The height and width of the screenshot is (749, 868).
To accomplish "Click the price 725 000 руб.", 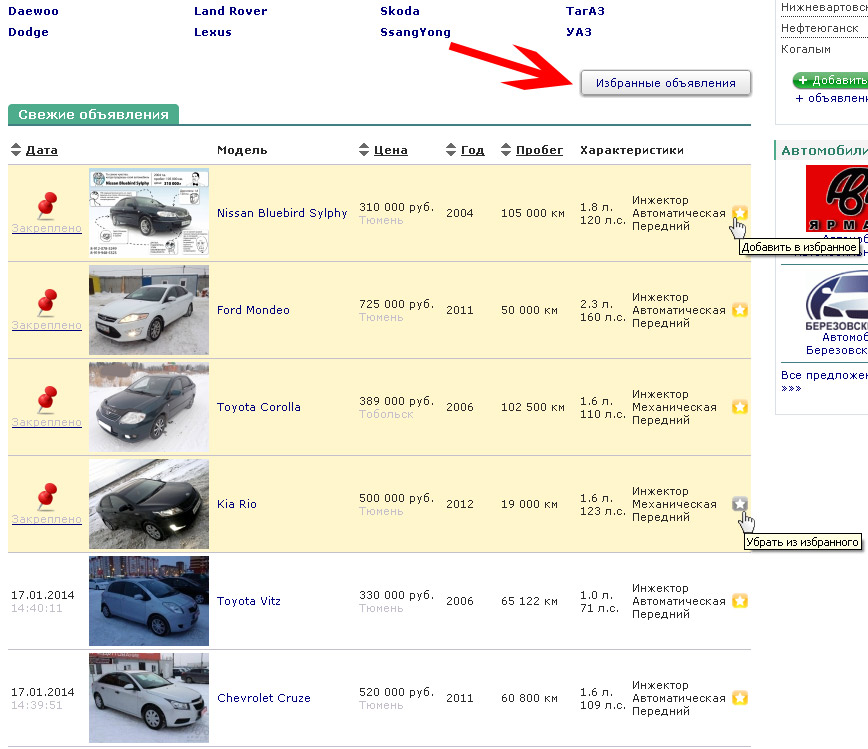I will [396, 304].
